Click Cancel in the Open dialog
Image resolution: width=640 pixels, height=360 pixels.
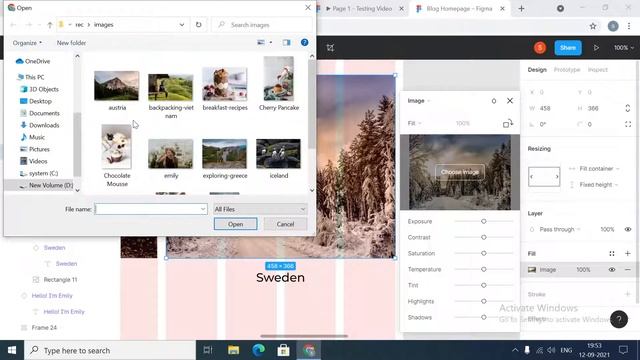point(285,224)
